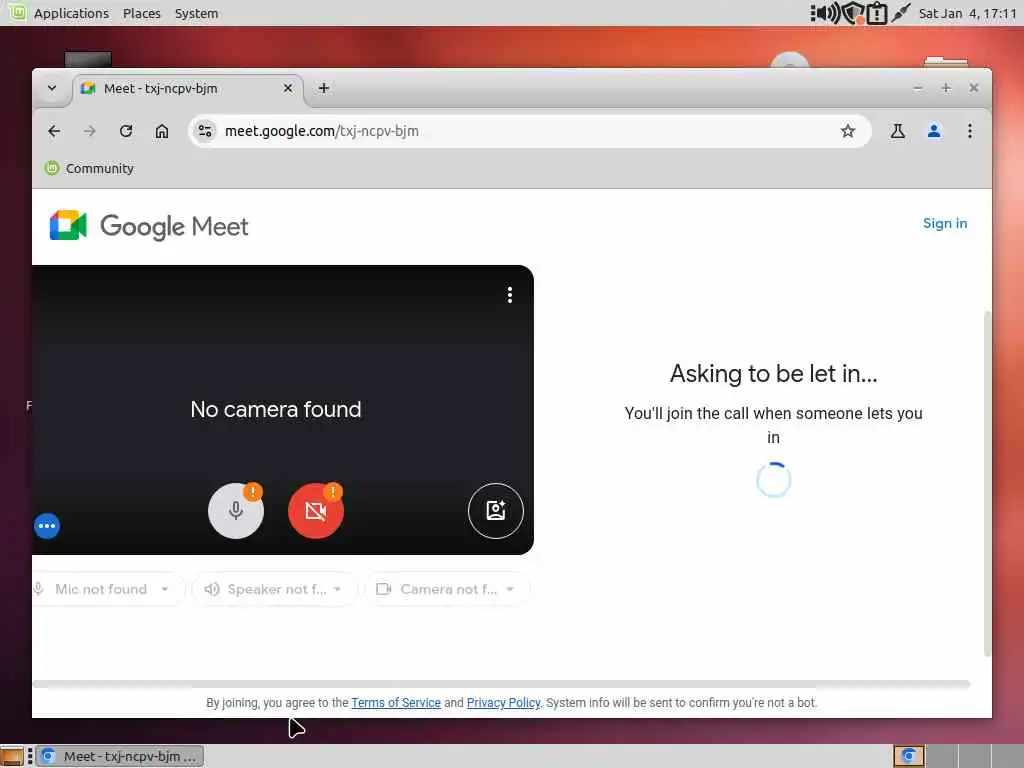Go forward in browser history
The image size is (1024, 768).
(89, 131)
